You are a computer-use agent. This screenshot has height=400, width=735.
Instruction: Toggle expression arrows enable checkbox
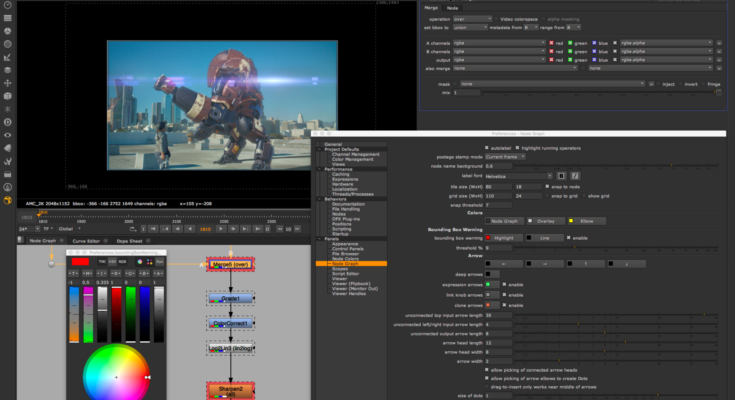[504, 285]
